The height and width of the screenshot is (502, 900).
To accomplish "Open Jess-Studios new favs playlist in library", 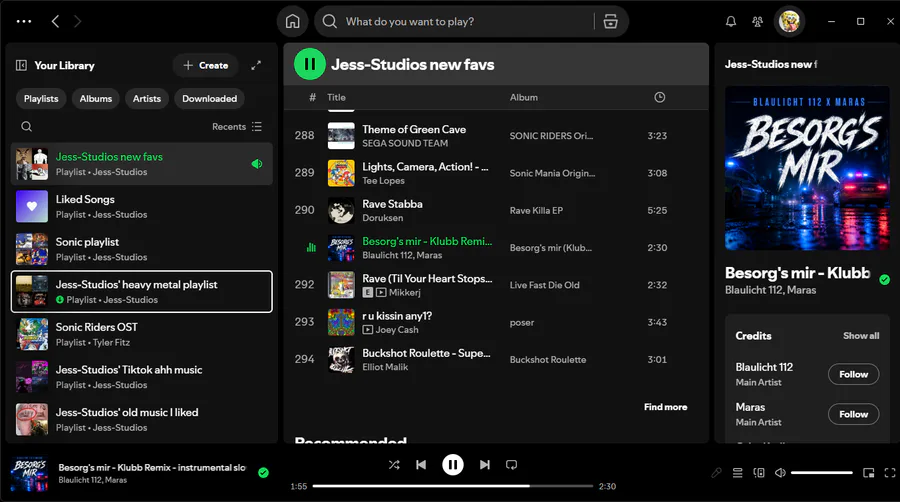I will click(142, 164).
